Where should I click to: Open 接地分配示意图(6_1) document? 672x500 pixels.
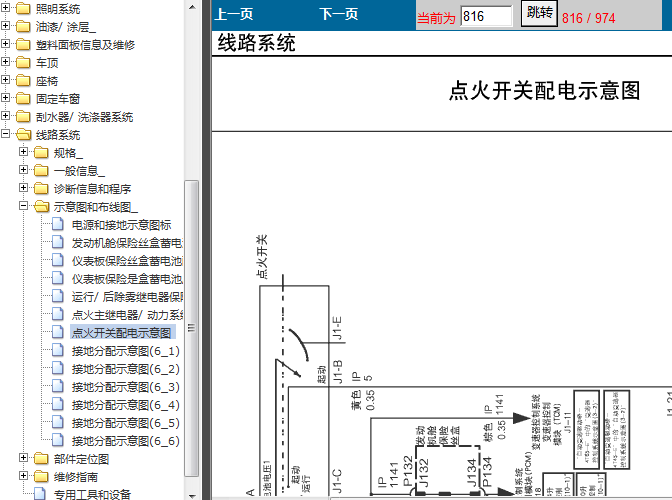pos(126,350)
